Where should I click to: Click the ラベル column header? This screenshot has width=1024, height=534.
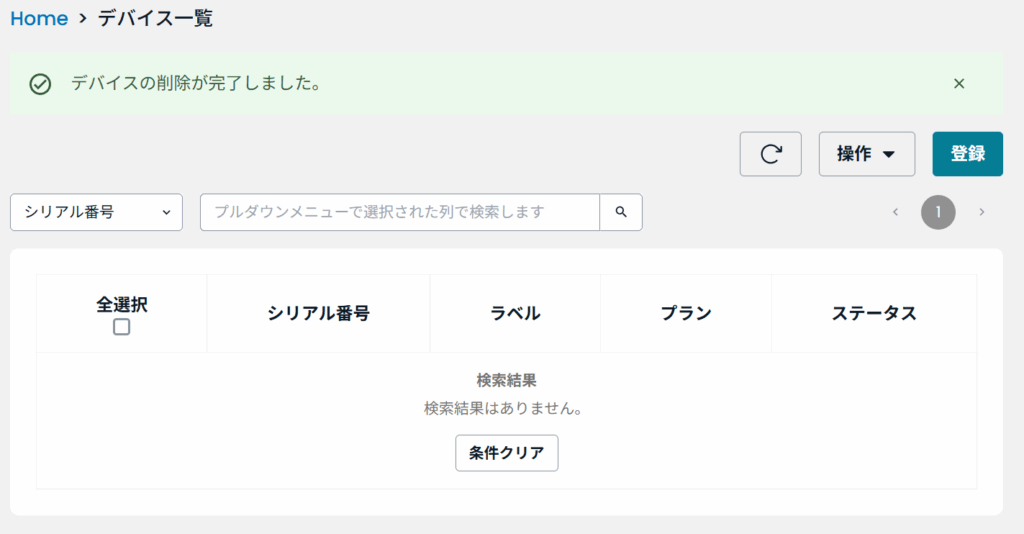pyautogui.click(x=515, y=313)
